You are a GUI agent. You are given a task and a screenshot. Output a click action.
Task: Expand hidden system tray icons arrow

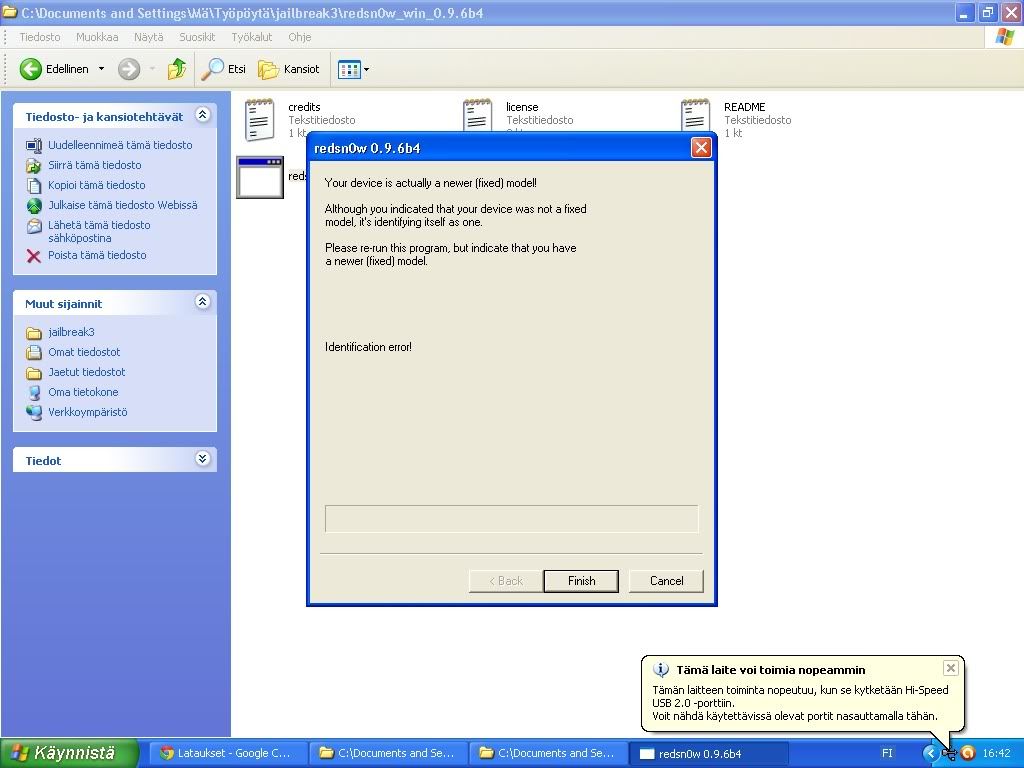(930, 753)
